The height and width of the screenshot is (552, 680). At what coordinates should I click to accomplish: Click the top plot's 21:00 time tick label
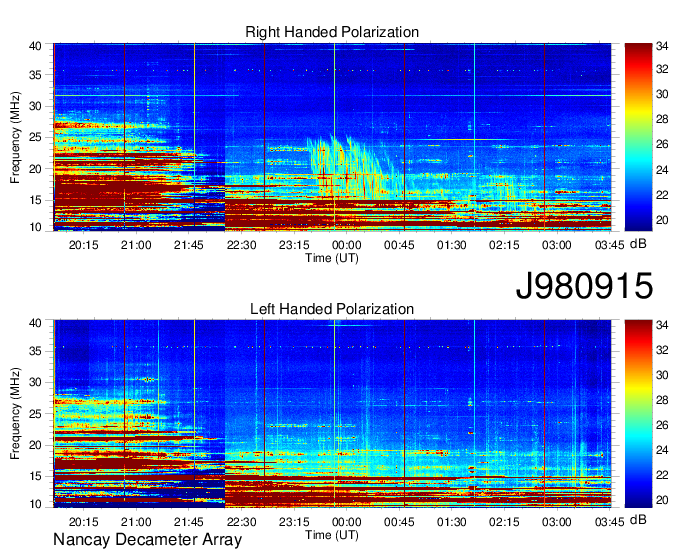pyautogui.click(x=136, y=245)
